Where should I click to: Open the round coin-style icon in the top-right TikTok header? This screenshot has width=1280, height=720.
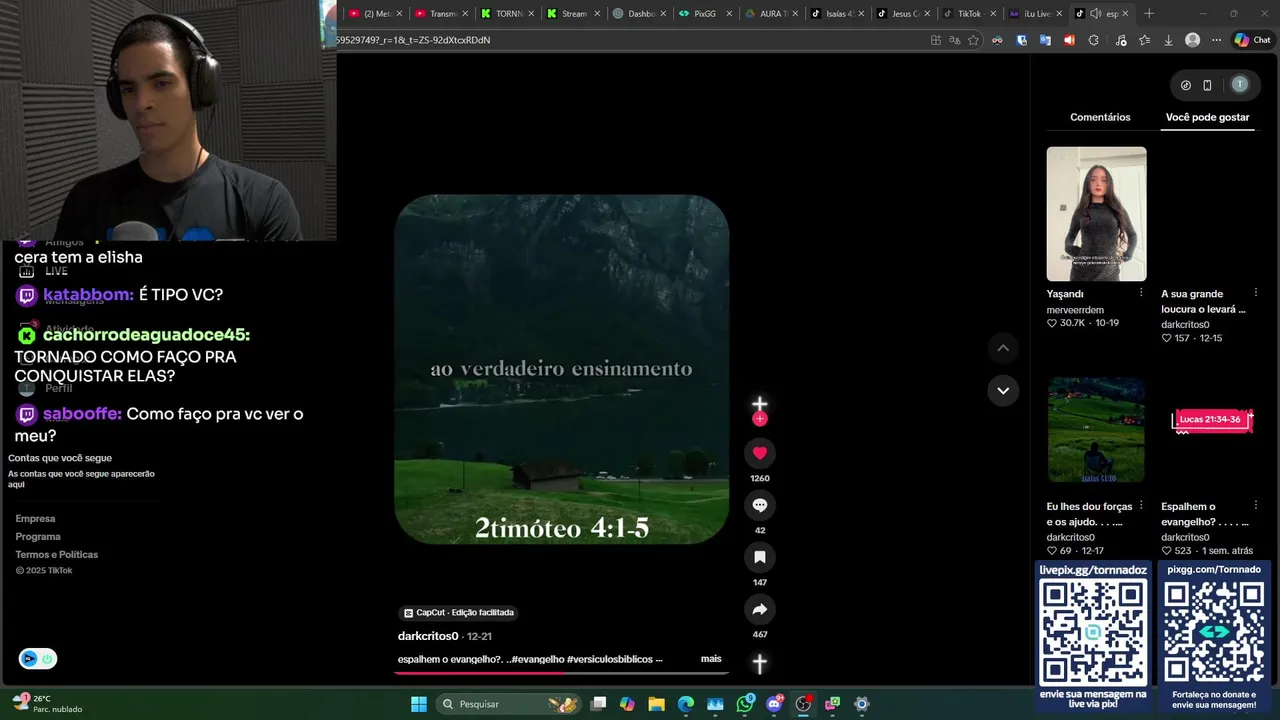coord(1186,85)
